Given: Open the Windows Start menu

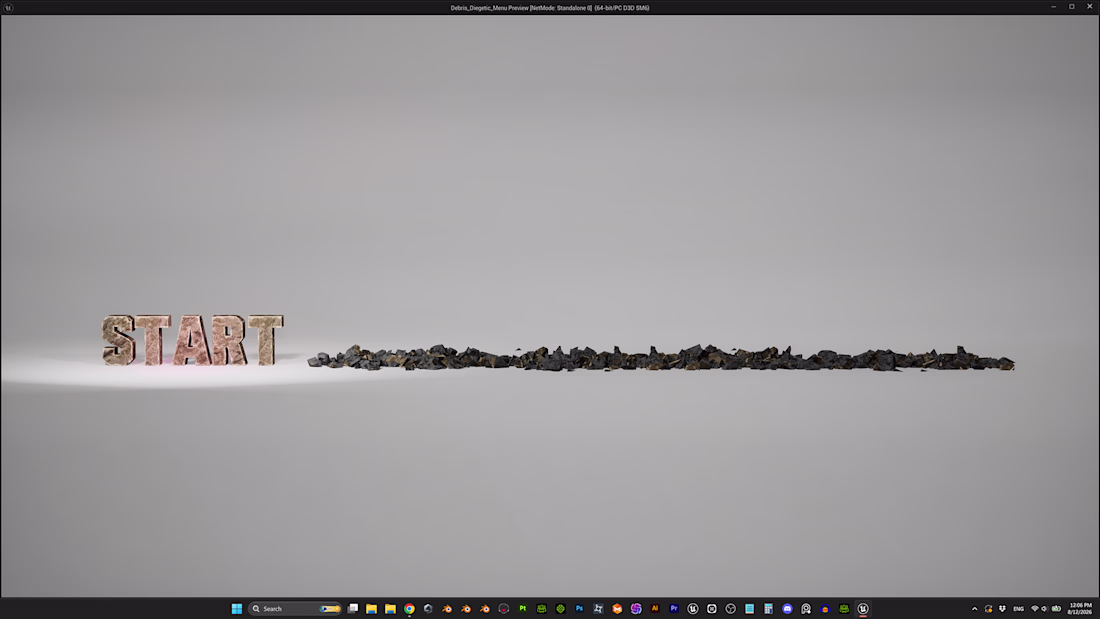Looking at the screenshot, I should click(x=237, y=608).
